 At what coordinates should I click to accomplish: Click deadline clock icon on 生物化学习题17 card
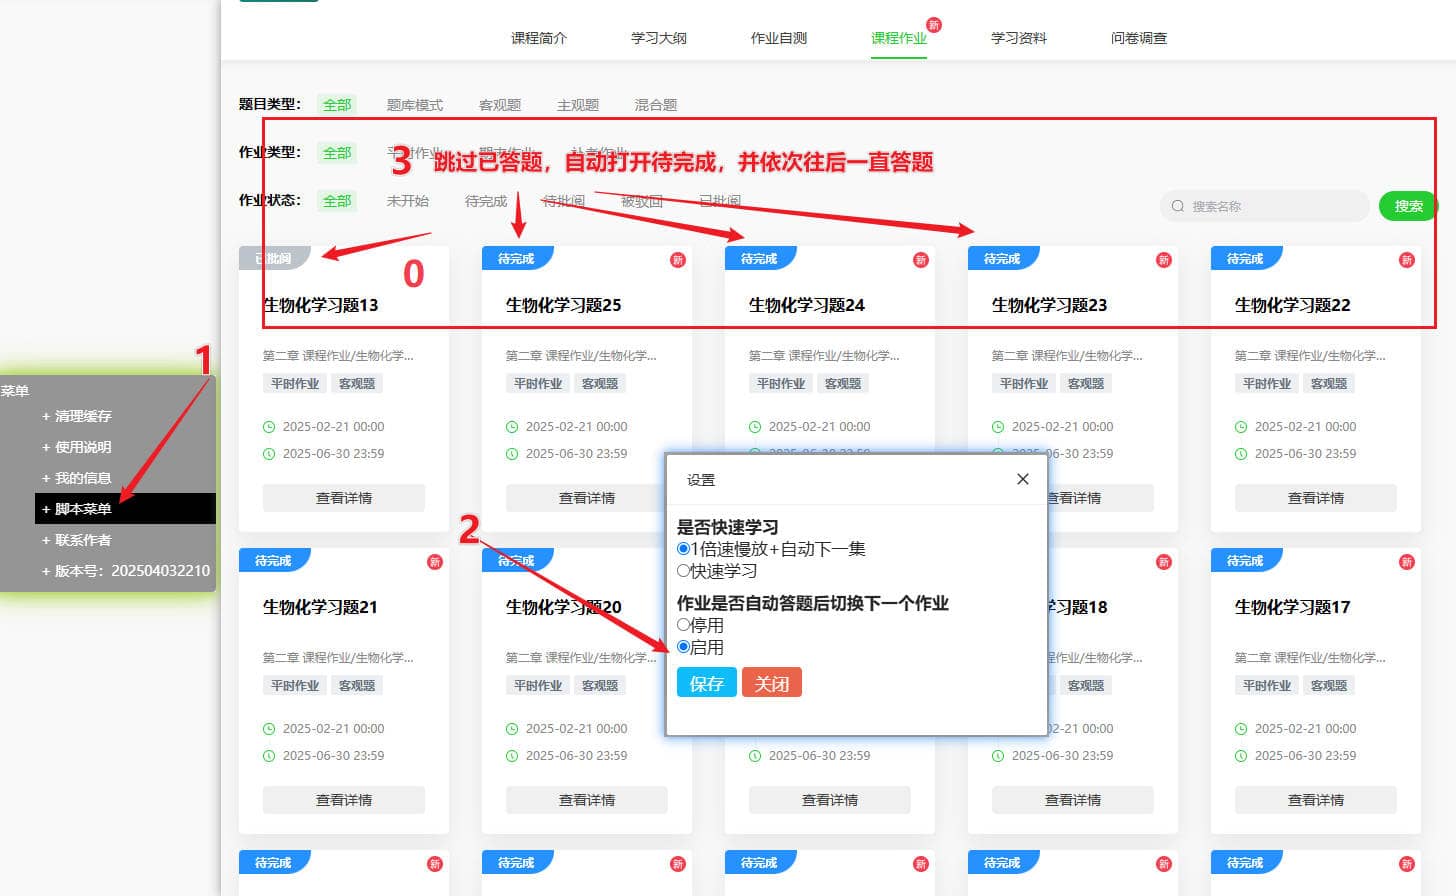(1241, 756)
